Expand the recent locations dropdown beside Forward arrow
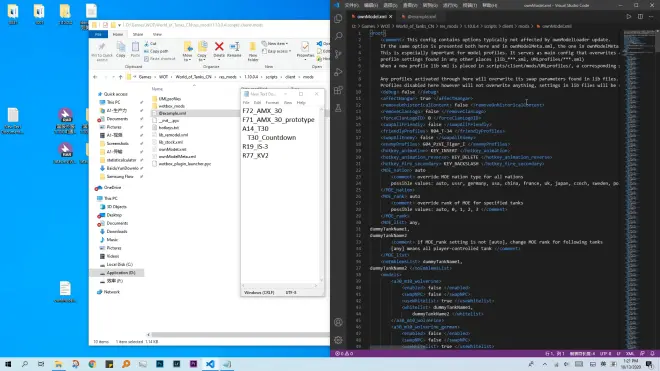660x371 pixels. pyautogui.click(x=113, y=77)
